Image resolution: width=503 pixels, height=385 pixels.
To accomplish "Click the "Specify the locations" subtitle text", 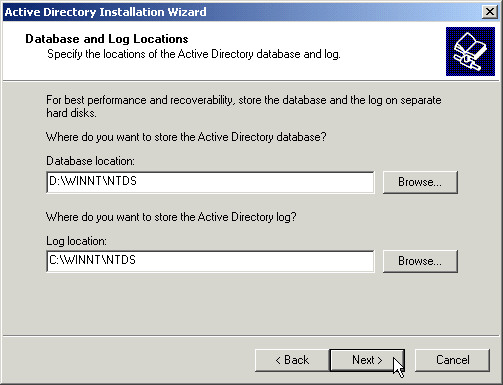I will (x=194, y=54).
